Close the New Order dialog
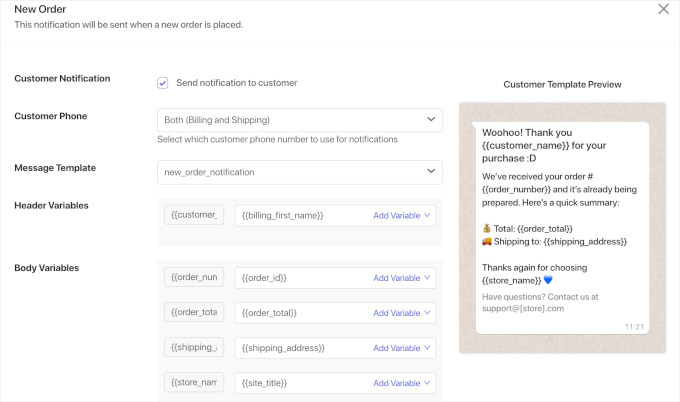 click(663, 9)
